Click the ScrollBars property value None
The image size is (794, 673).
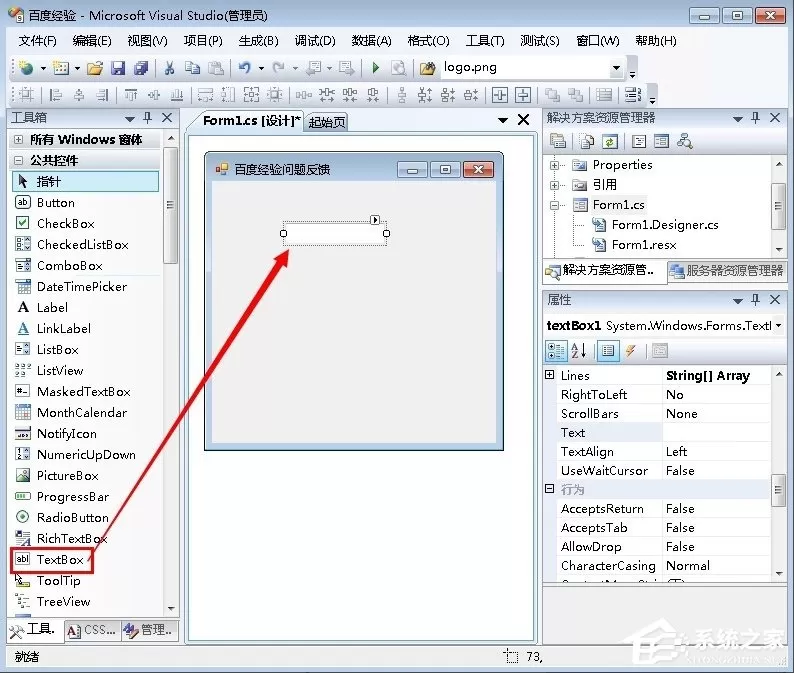(x=716, y=414)
